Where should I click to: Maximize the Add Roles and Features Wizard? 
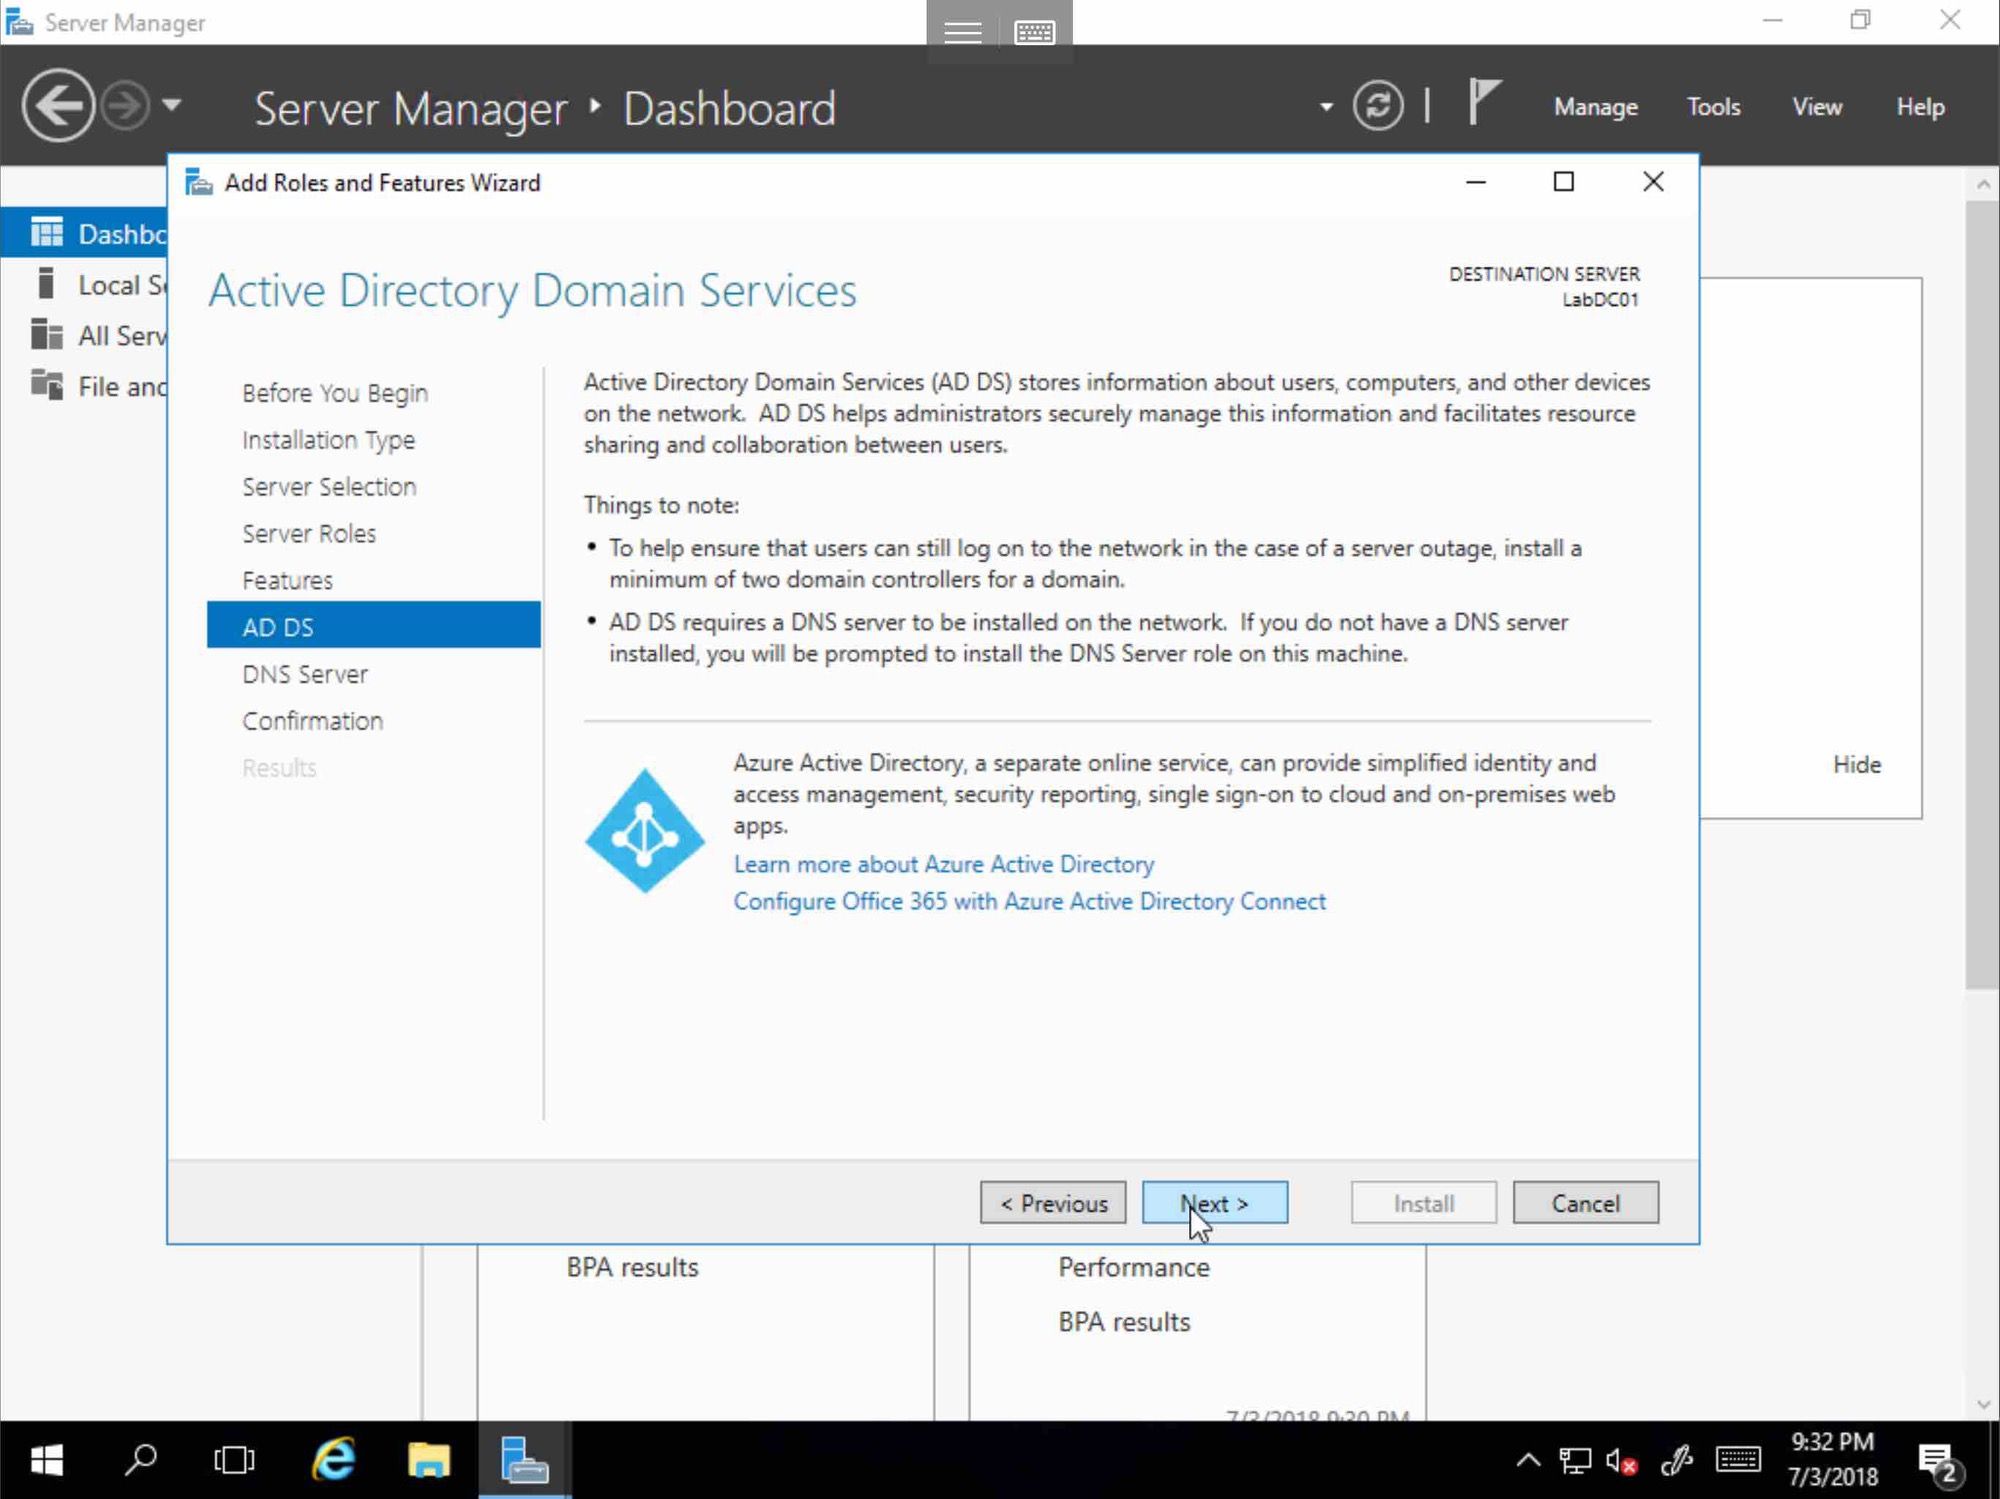tap(1563, 182)
